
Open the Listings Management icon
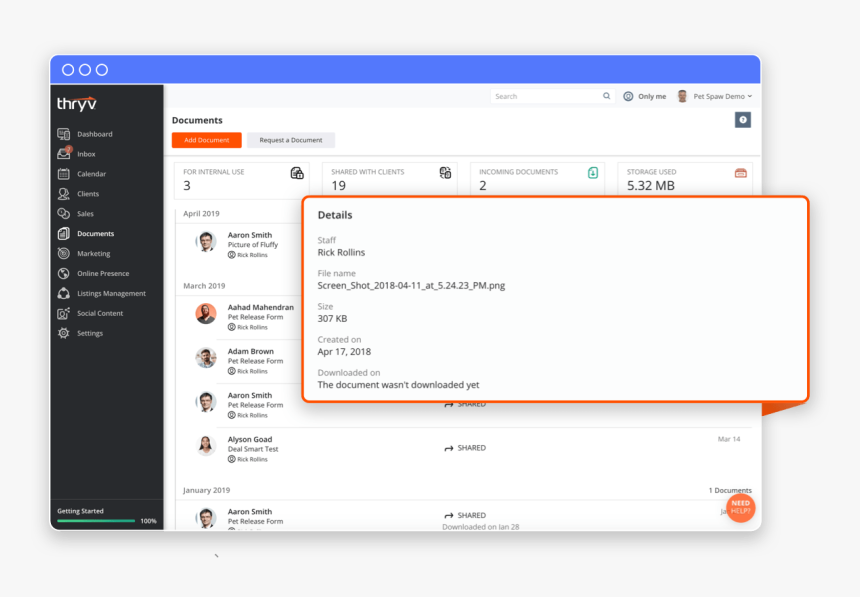(x=64, y=293)
